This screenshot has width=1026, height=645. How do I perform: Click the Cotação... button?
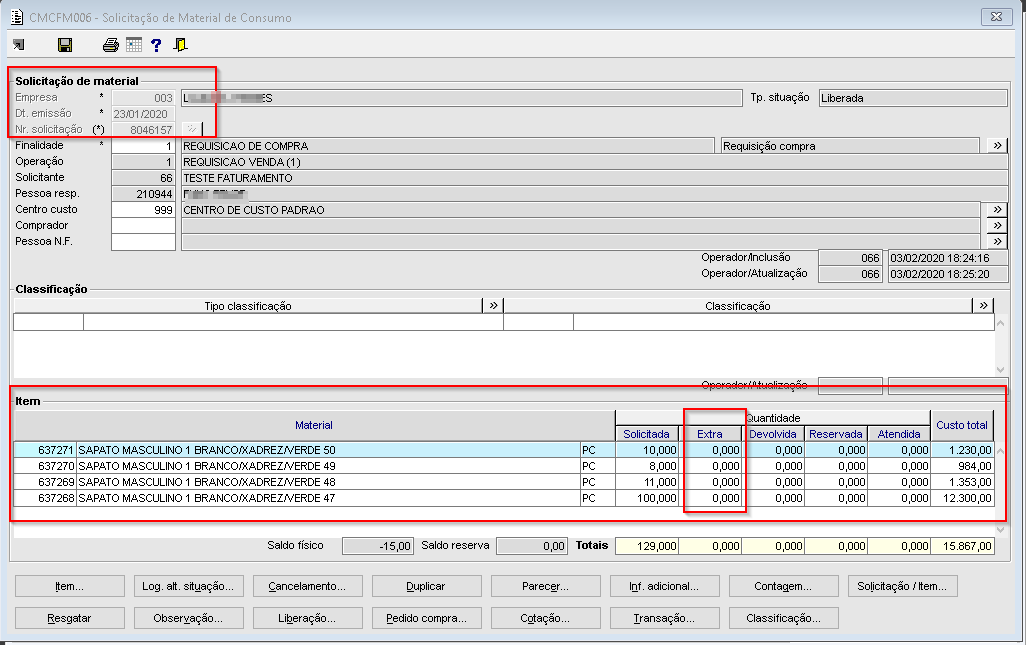tap(546, 618)
